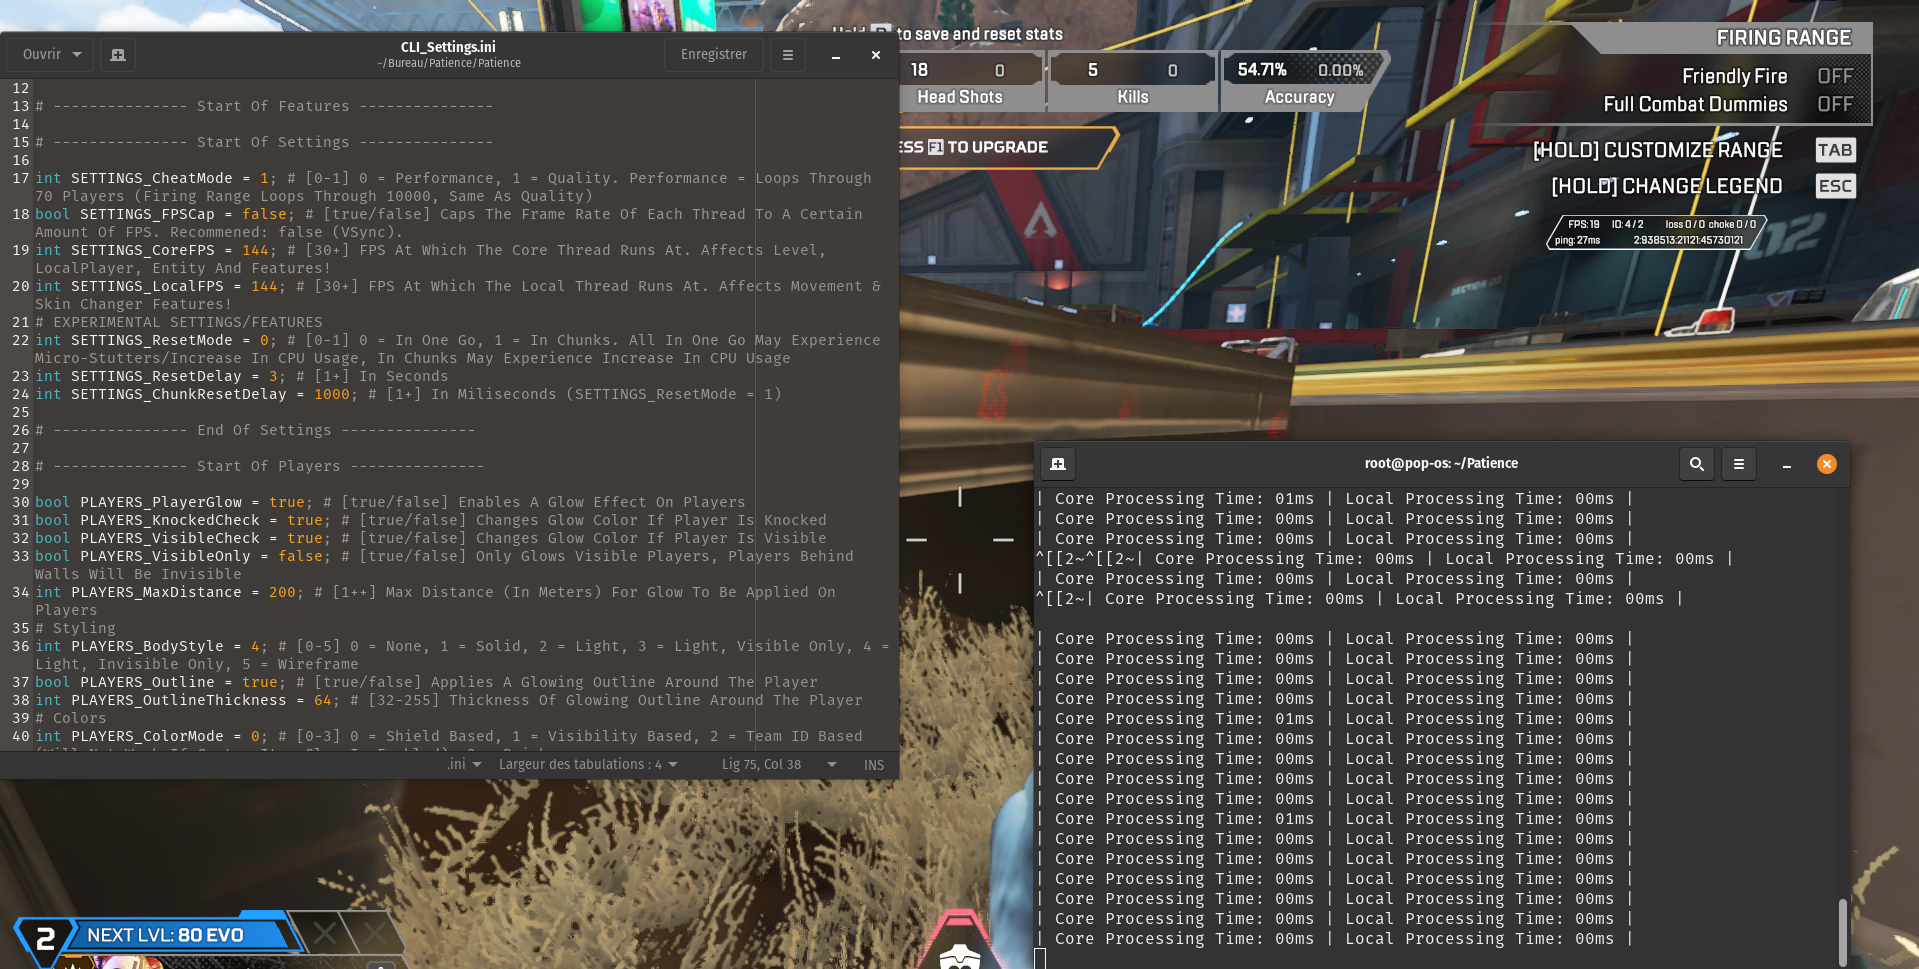This screenshot has height=969, width=1919.
Task: Create a new document with the new-tab icon
Action: (118, 54)
